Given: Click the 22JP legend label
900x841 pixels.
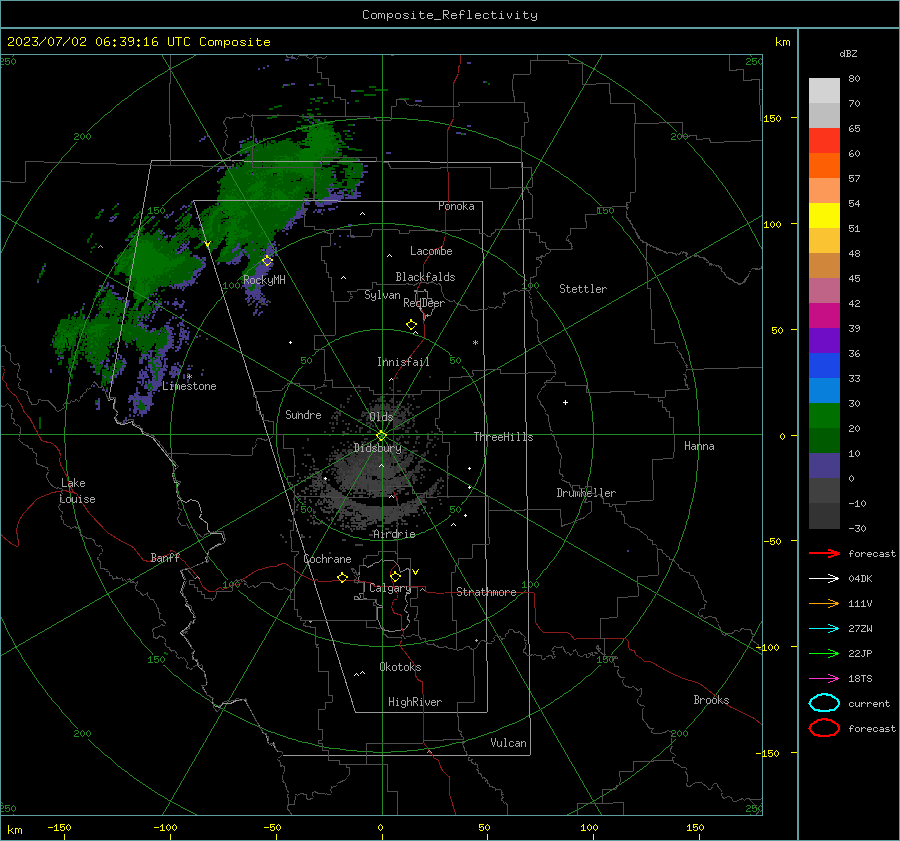Looking at the screenshot, I should (x=860, y=653).
